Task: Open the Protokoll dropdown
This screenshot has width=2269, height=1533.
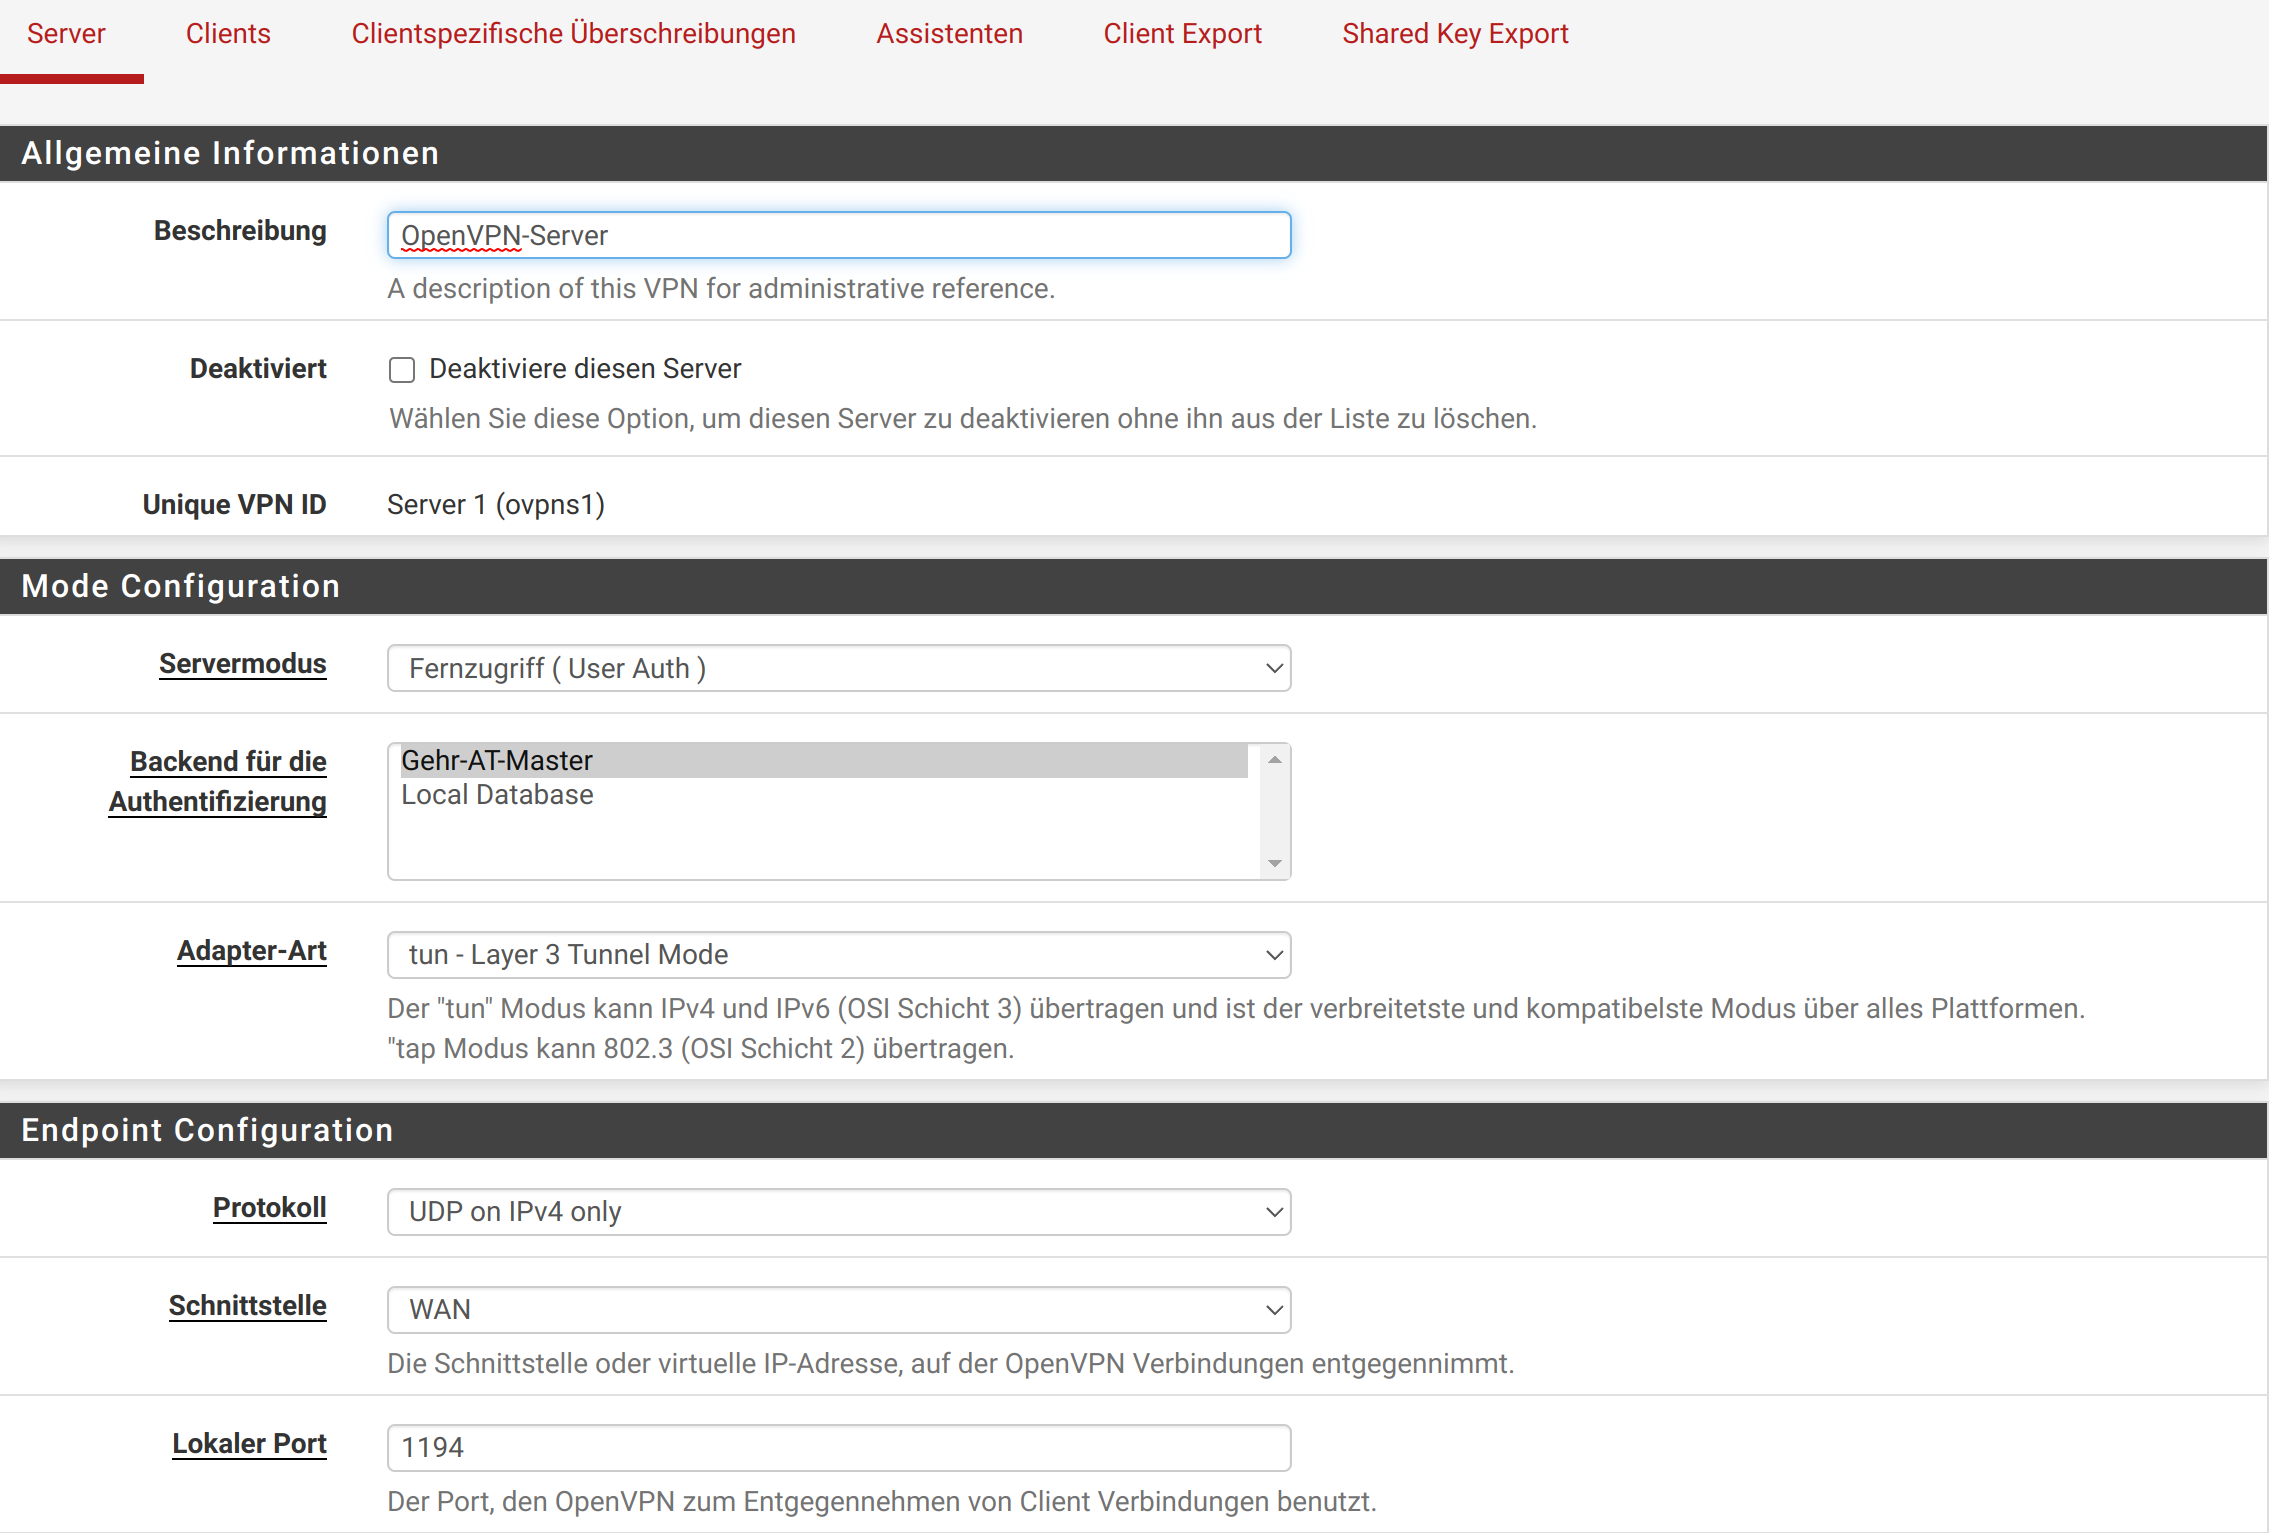Action: click(x=838, y=1212)
